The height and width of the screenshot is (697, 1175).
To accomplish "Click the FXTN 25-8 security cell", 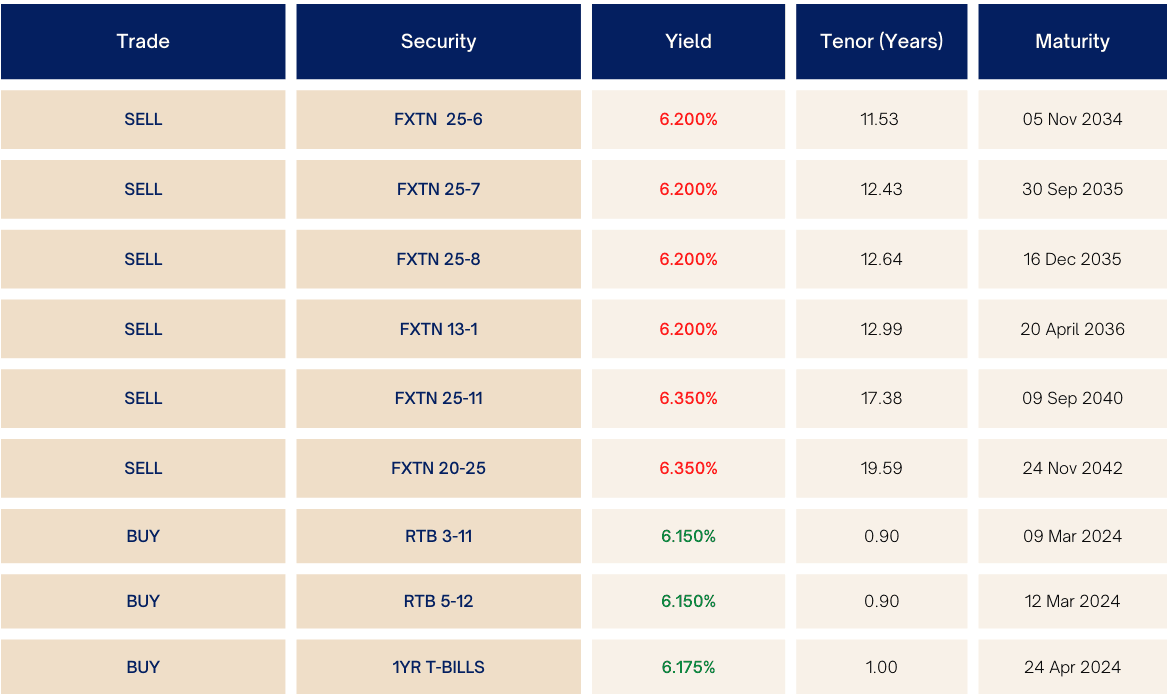I will (x=438, y=259).
